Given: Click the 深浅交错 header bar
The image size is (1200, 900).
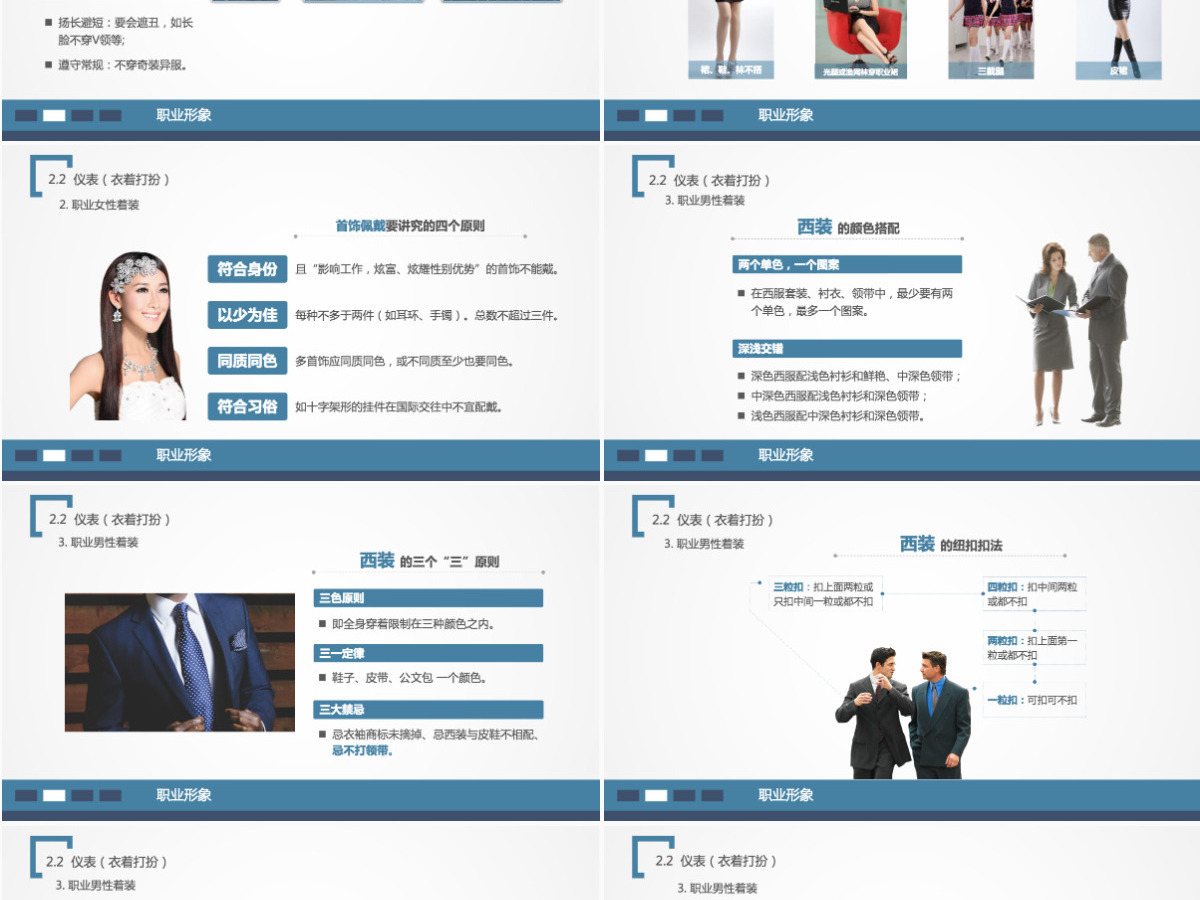Looking at the screenshot, I should tap(847, 349).
